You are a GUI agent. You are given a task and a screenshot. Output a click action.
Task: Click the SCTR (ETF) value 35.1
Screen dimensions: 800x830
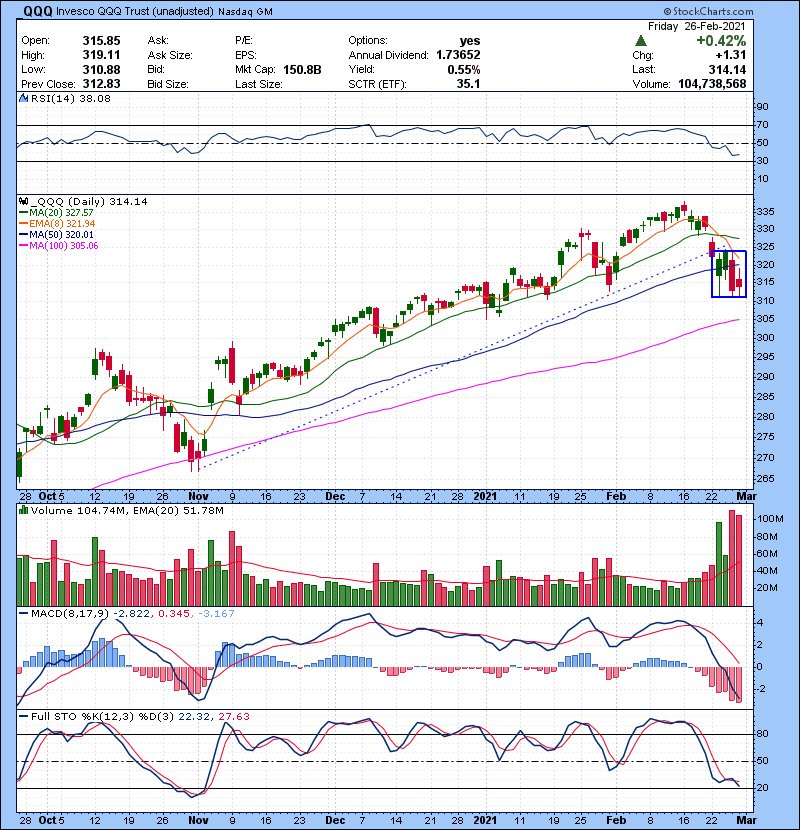point(469,84)
